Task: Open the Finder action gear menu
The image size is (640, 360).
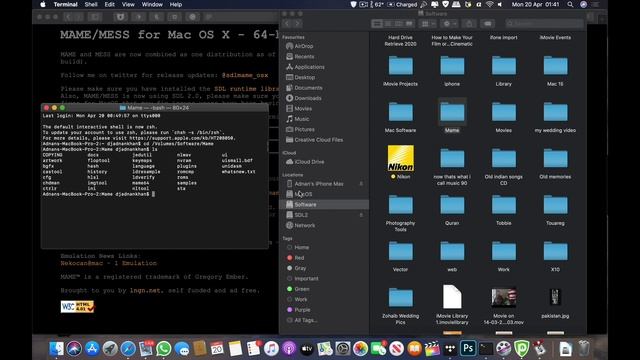Action: point(450,24)
